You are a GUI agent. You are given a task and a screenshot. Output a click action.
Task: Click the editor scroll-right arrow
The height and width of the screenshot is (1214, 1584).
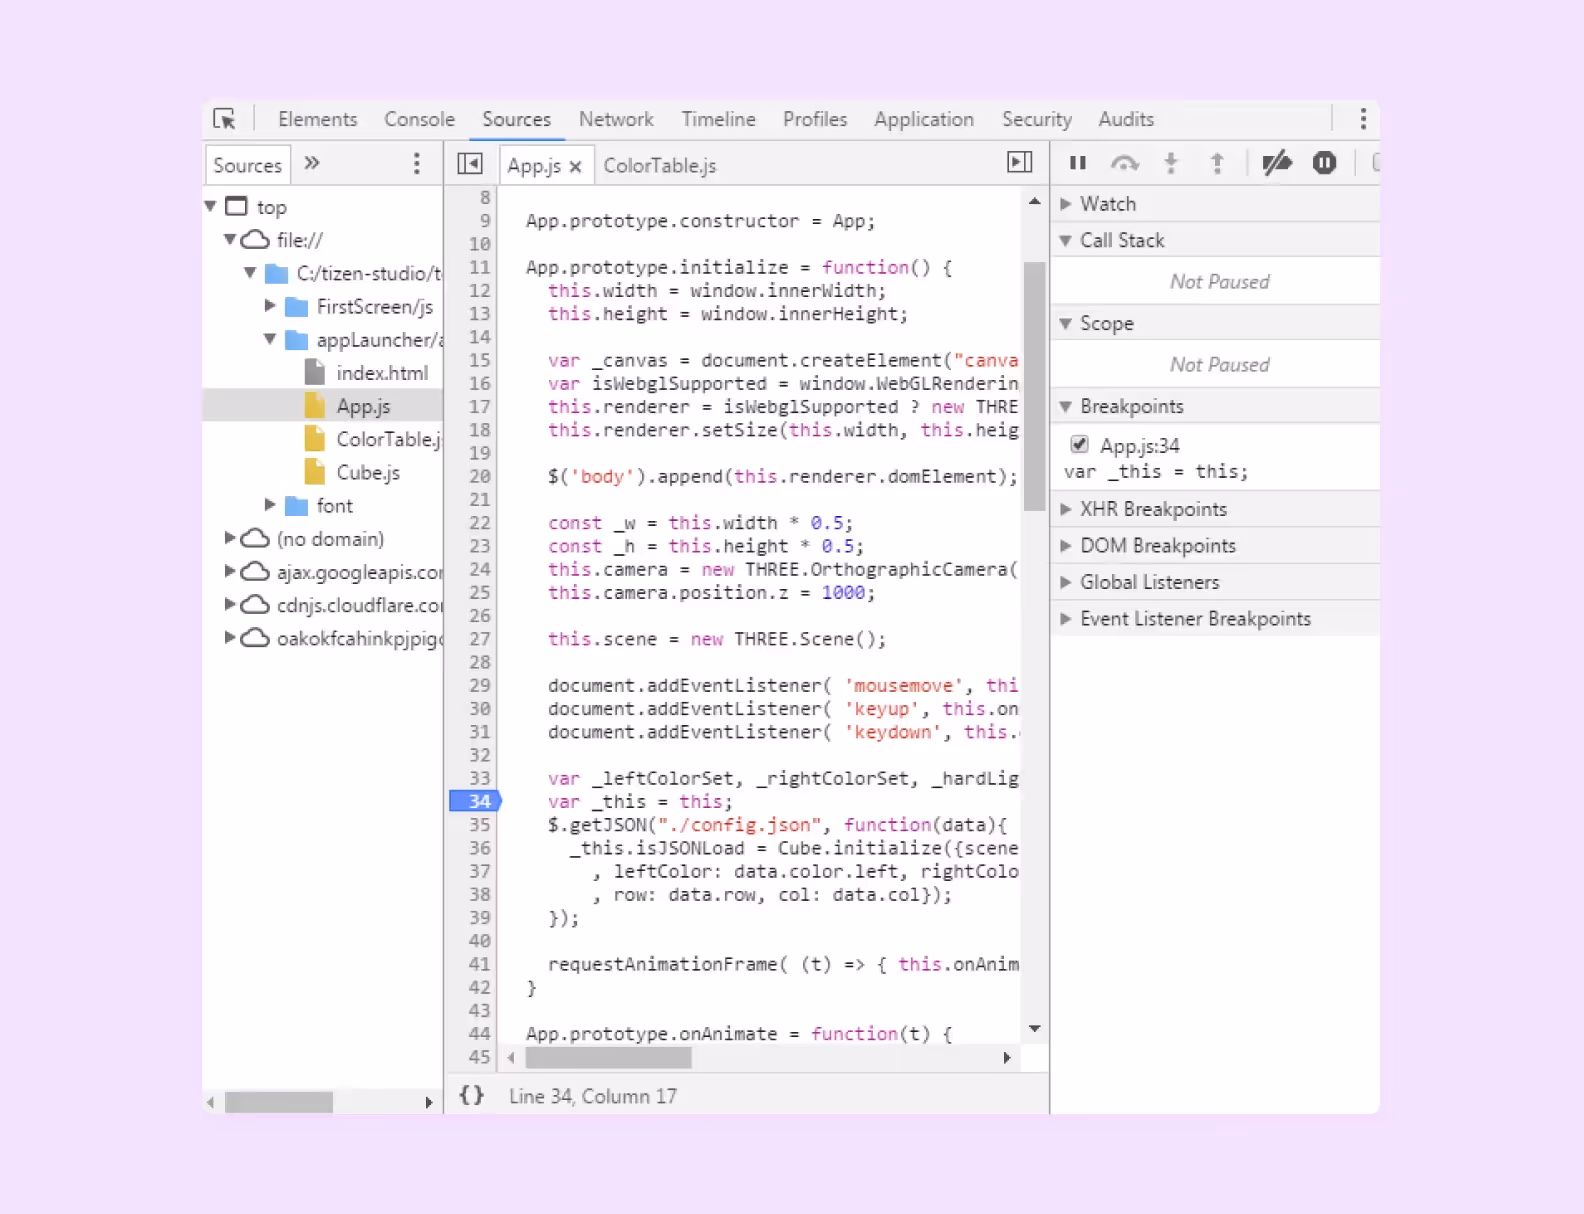(x=1007, y=1057)
